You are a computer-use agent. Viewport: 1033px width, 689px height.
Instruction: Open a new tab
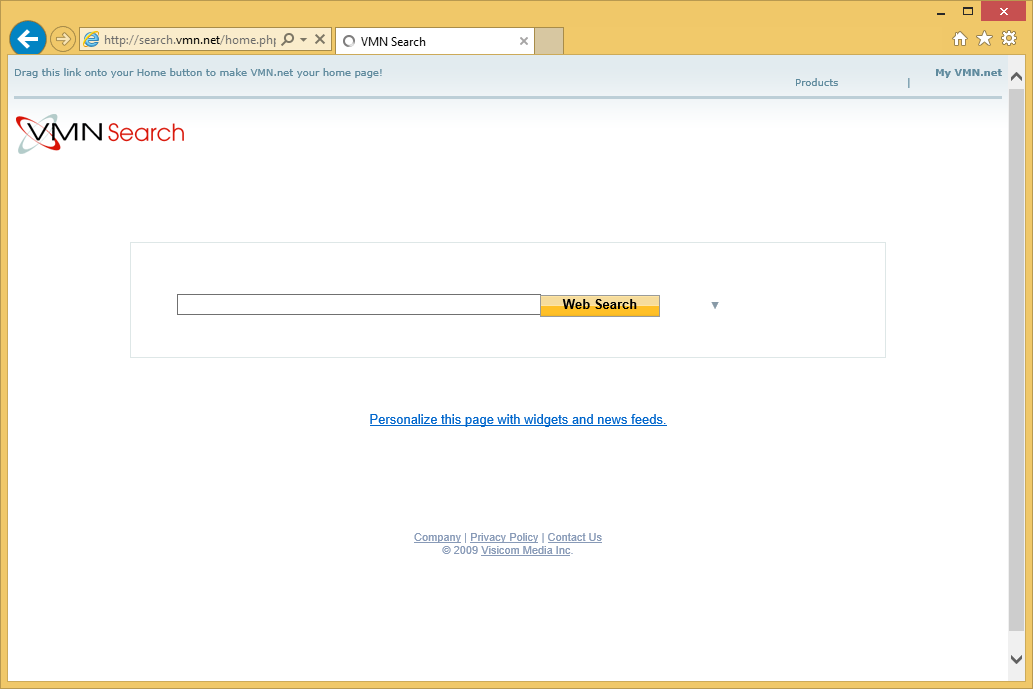click(549, 41)
